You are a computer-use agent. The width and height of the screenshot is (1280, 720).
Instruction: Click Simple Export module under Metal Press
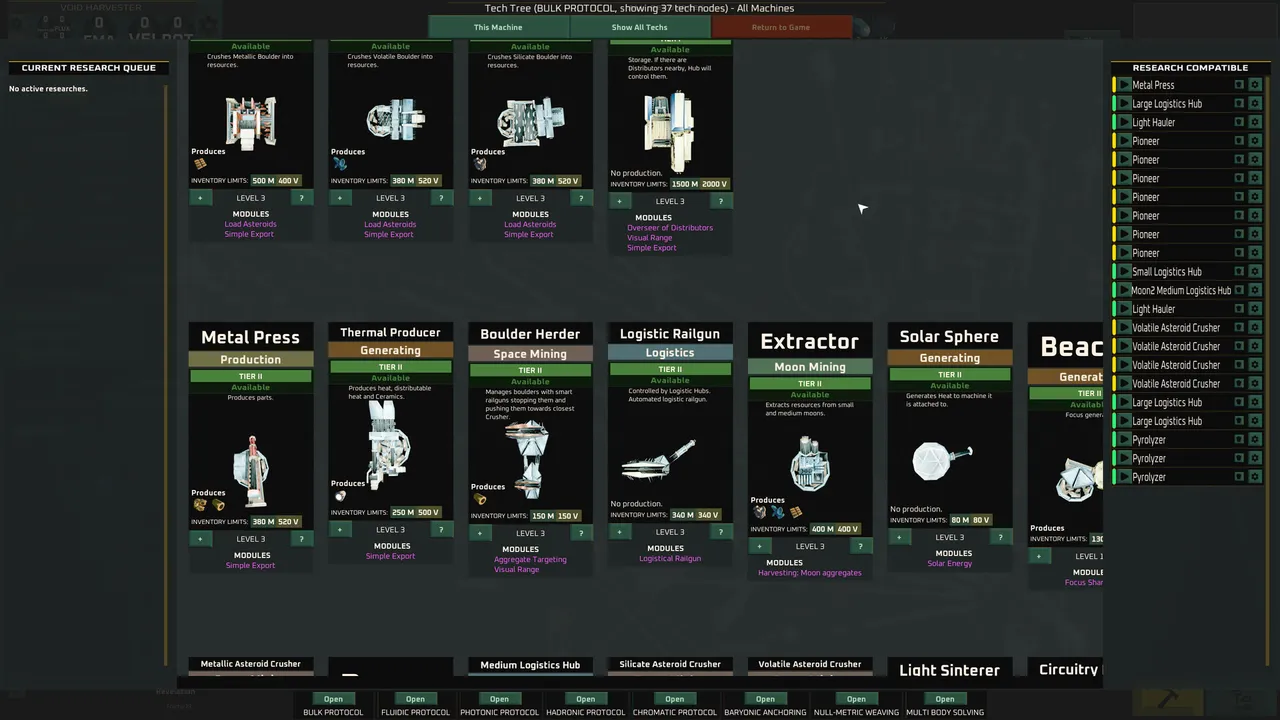click(x=250, y=566)
